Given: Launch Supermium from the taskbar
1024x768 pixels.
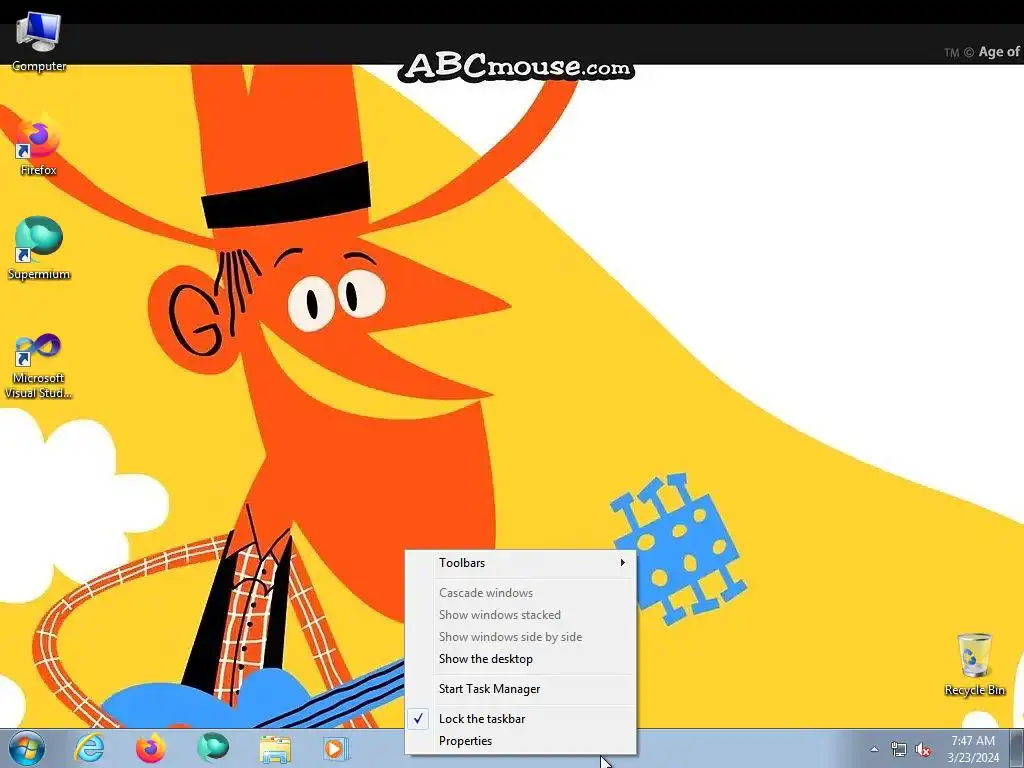Looking at the screenshot, I should 213,748.
